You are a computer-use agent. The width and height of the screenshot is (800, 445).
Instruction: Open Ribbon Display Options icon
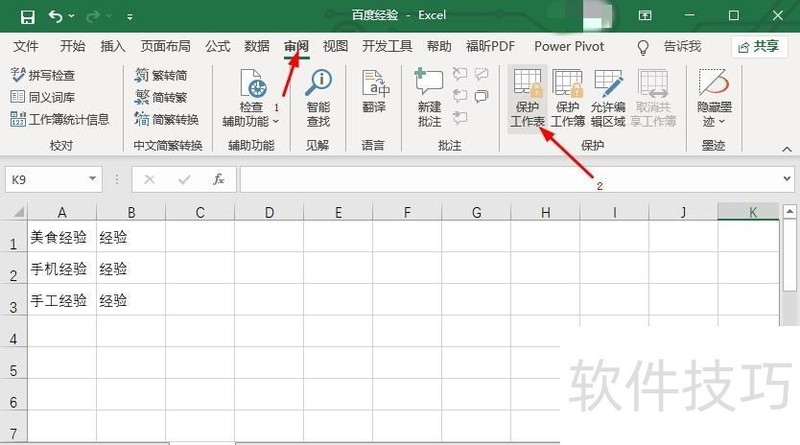tap(645, 15)
